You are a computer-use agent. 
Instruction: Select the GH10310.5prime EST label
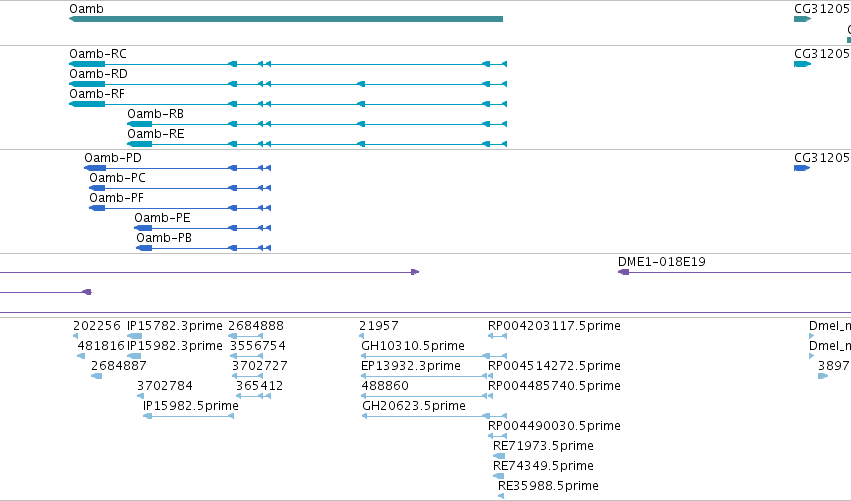pos(413,346)
